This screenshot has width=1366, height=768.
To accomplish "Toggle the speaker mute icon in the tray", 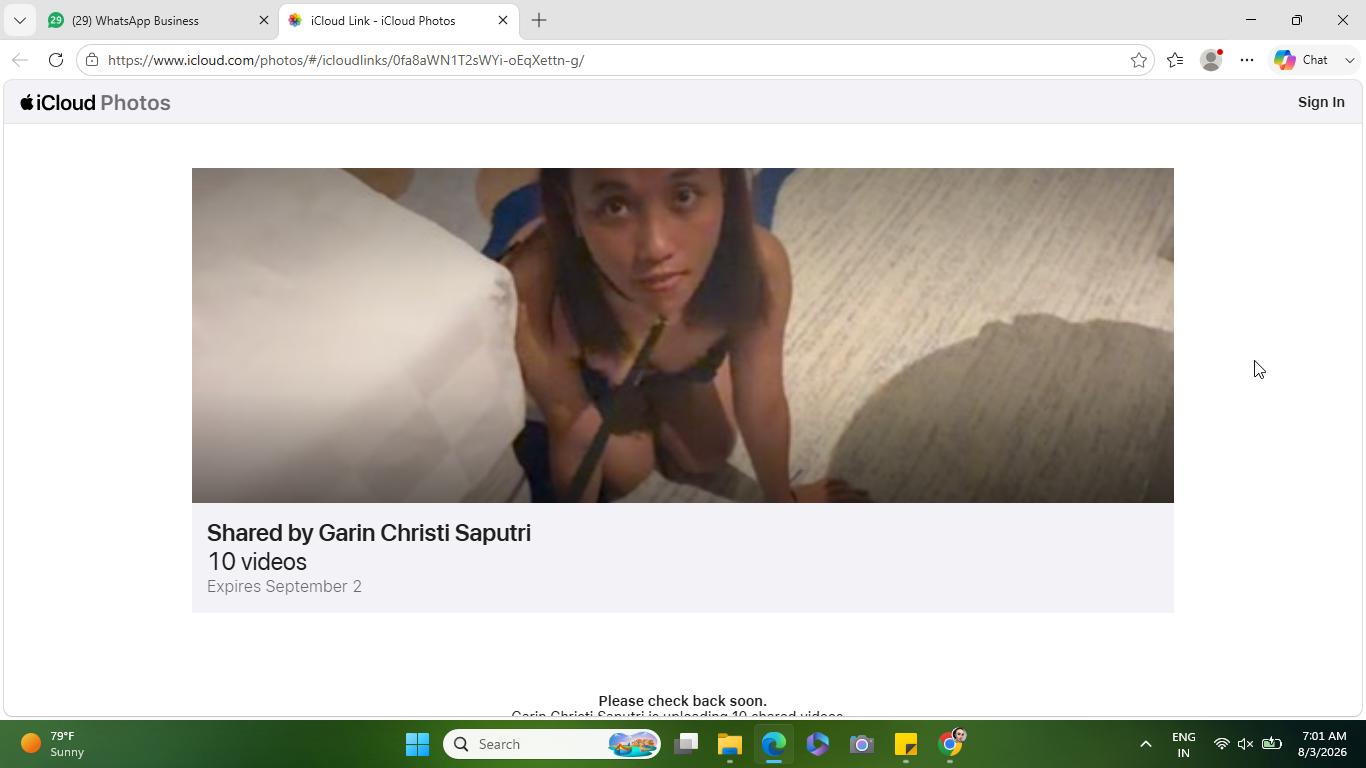I will (1246, 744).
